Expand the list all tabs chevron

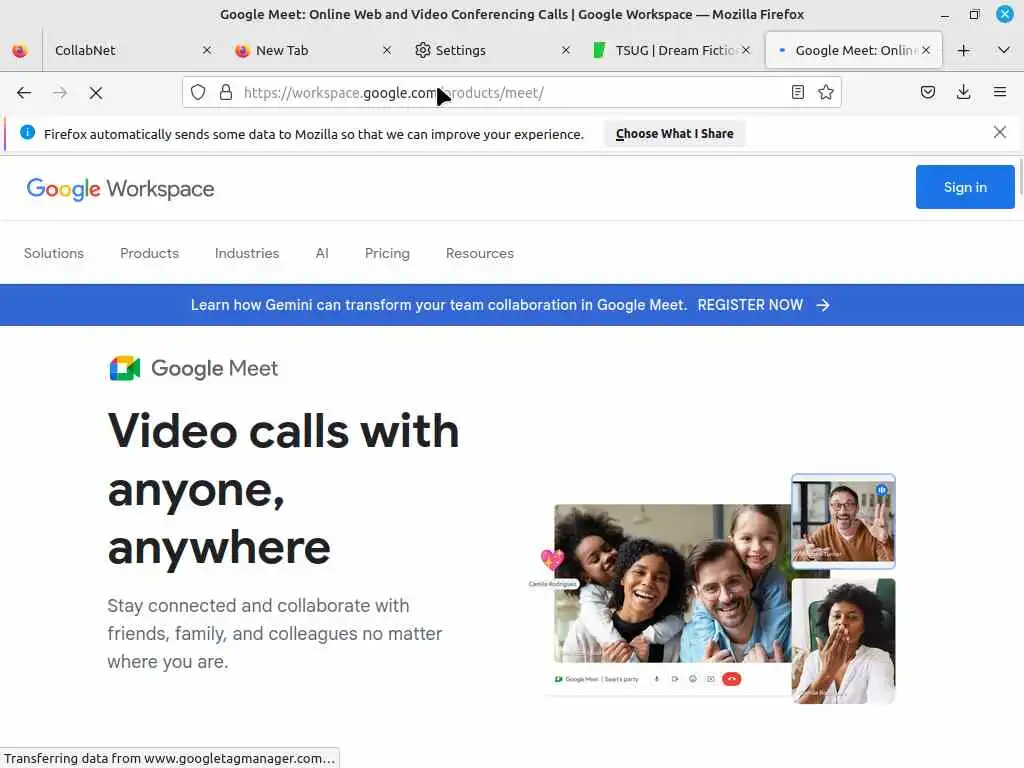point(1004,50)
